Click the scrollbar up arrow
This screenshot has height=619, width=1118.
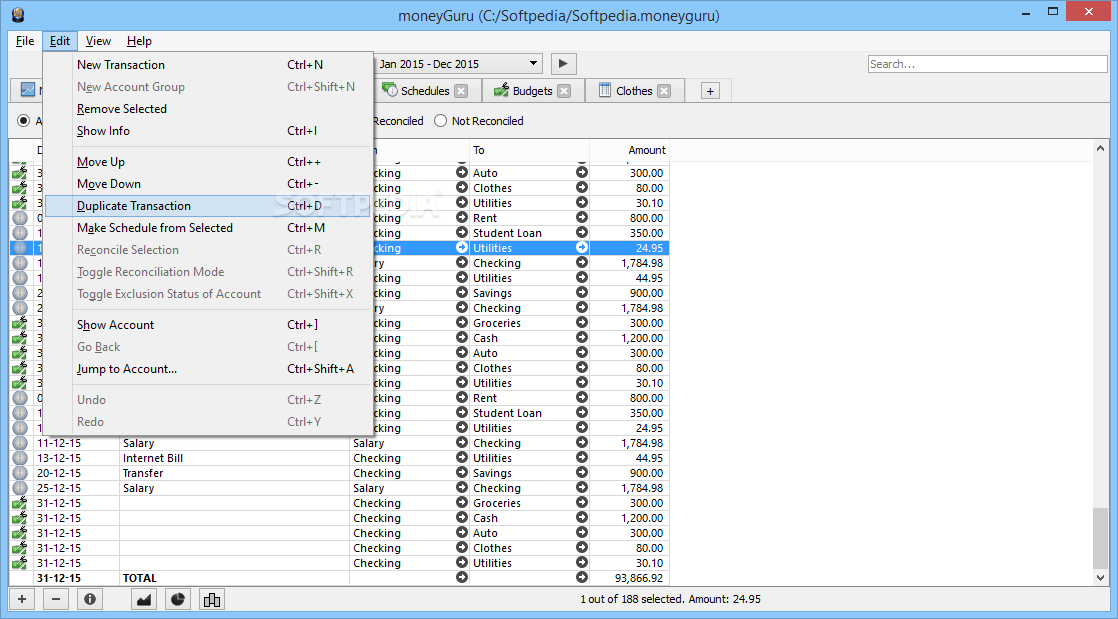[x=1100, y=148]
